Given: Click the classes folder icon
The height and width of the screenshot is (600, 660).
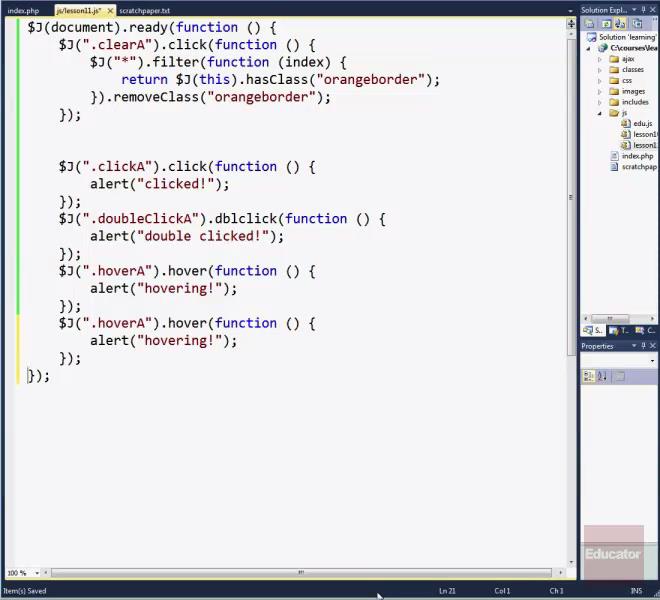Looking at the screenshot, I should 614,69.
